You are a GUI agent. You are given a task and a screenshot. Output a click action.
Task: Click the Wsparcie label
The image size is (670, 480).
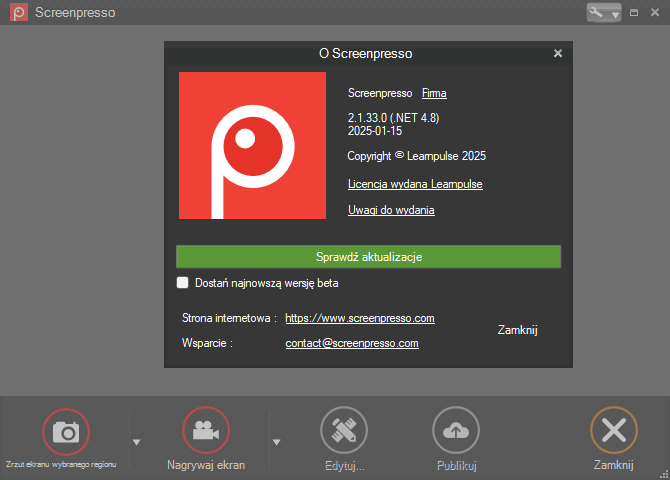pyautogui.click(x=207, y=343)
